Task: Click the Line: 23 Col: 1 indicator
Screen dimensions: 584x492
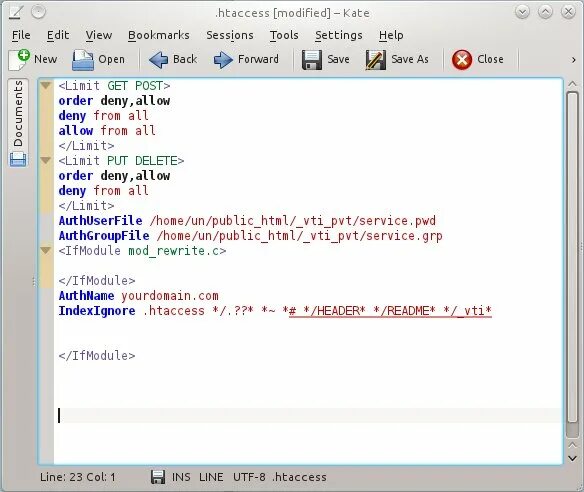Action: click(x=78, y=477)
